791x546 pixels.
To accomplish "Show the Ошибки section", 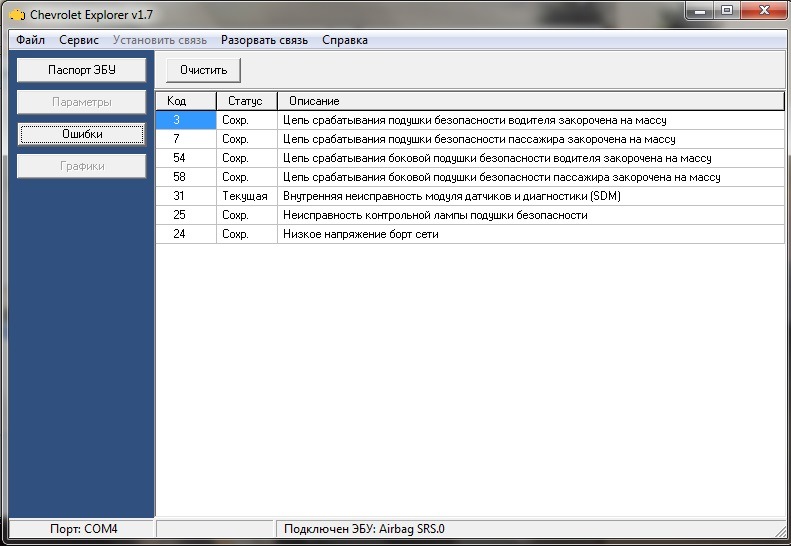I will (82, 134).
